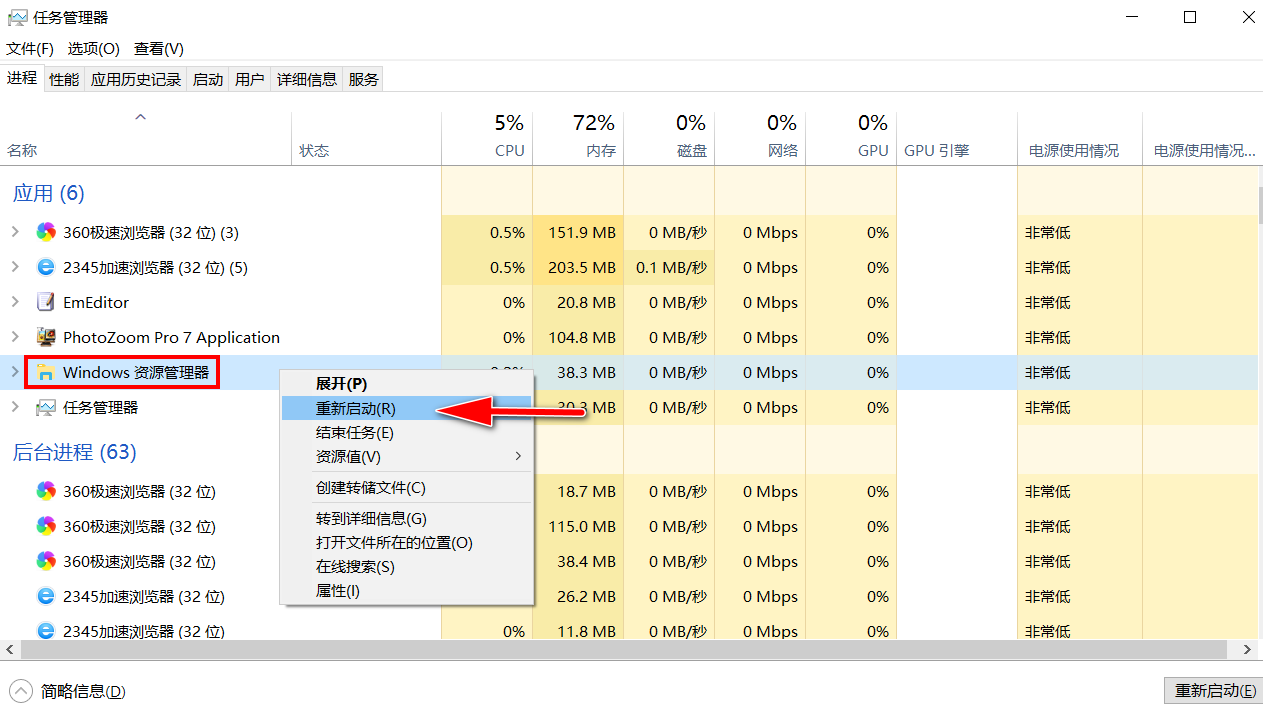Sort by the 名称 column header

click(146, 139)
